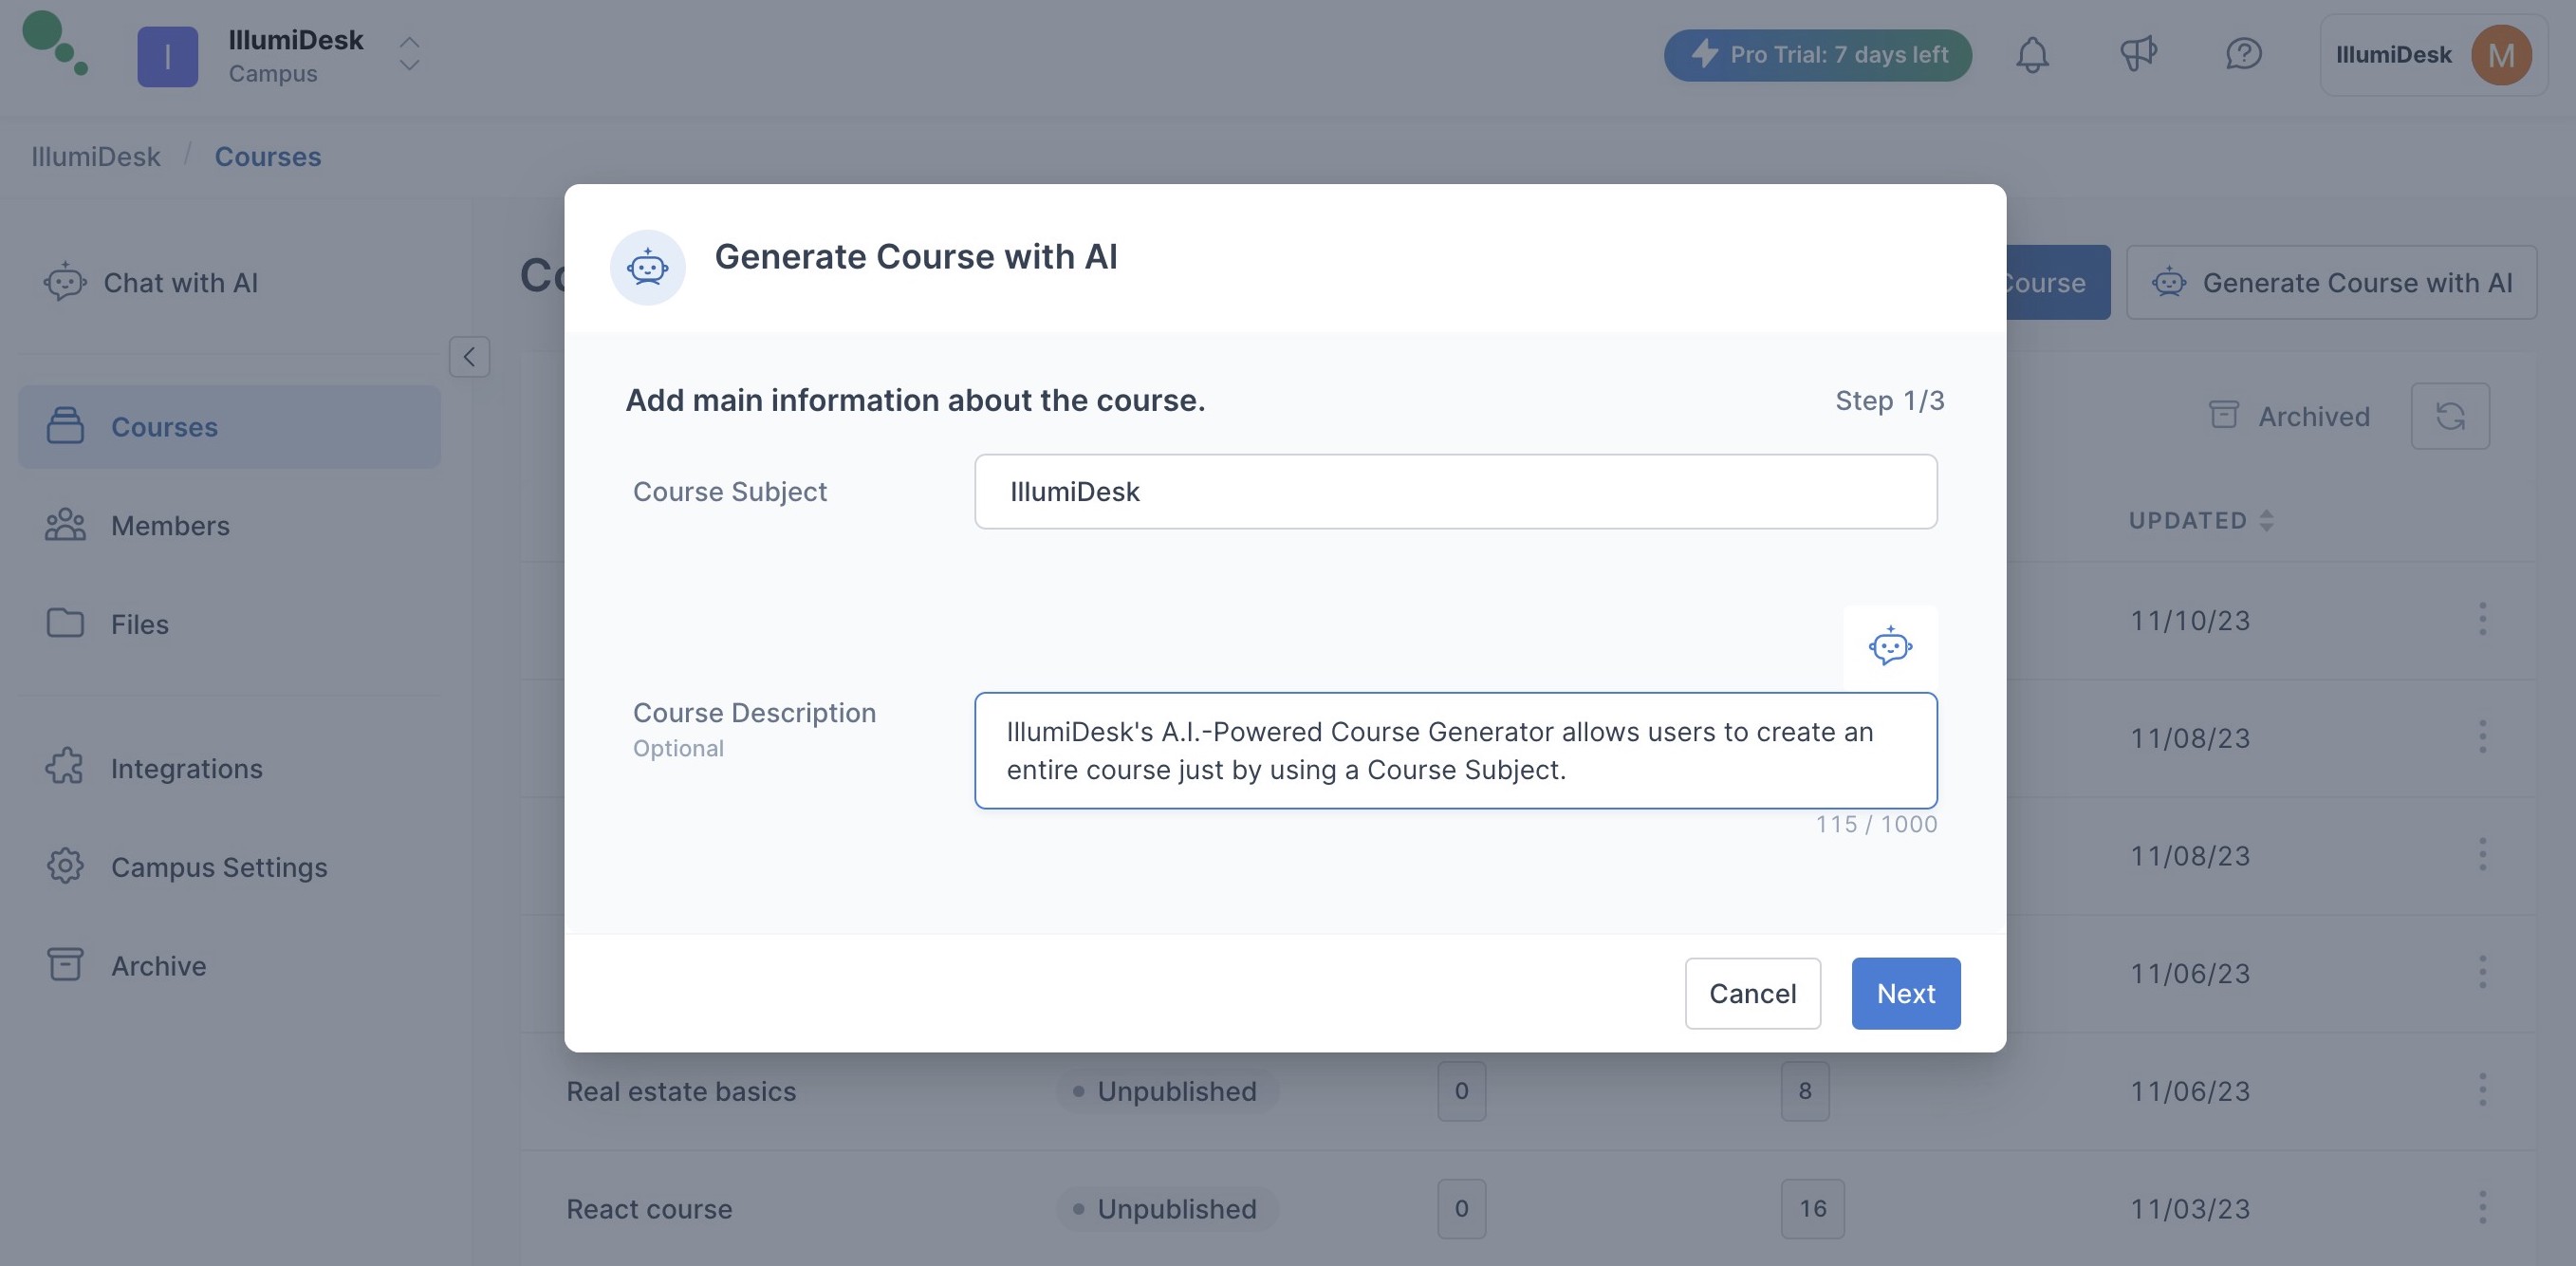2576x1266 pixels.
Task: Click the Integrations puzzle icon
Action: pyautogui.click(x=64, y=767)
